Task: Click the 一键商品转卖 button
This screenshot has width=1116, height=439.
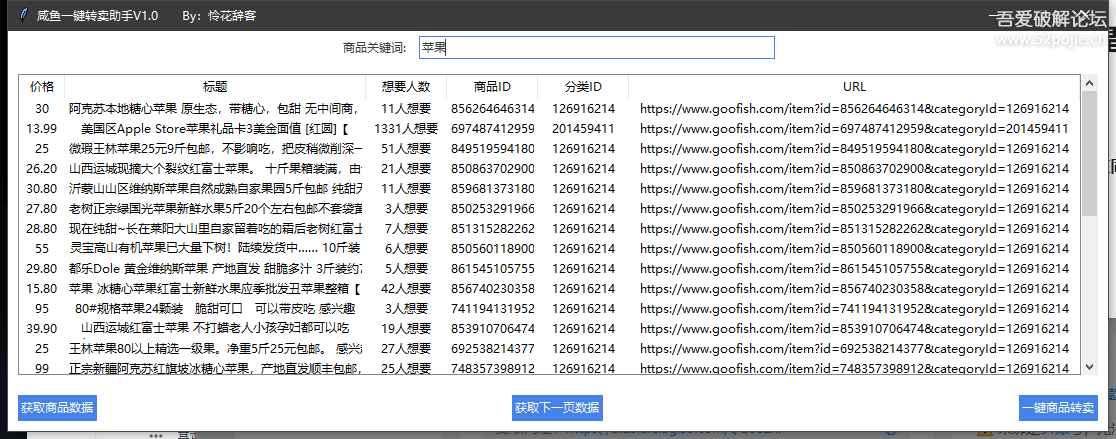Action: point(1058,408)
